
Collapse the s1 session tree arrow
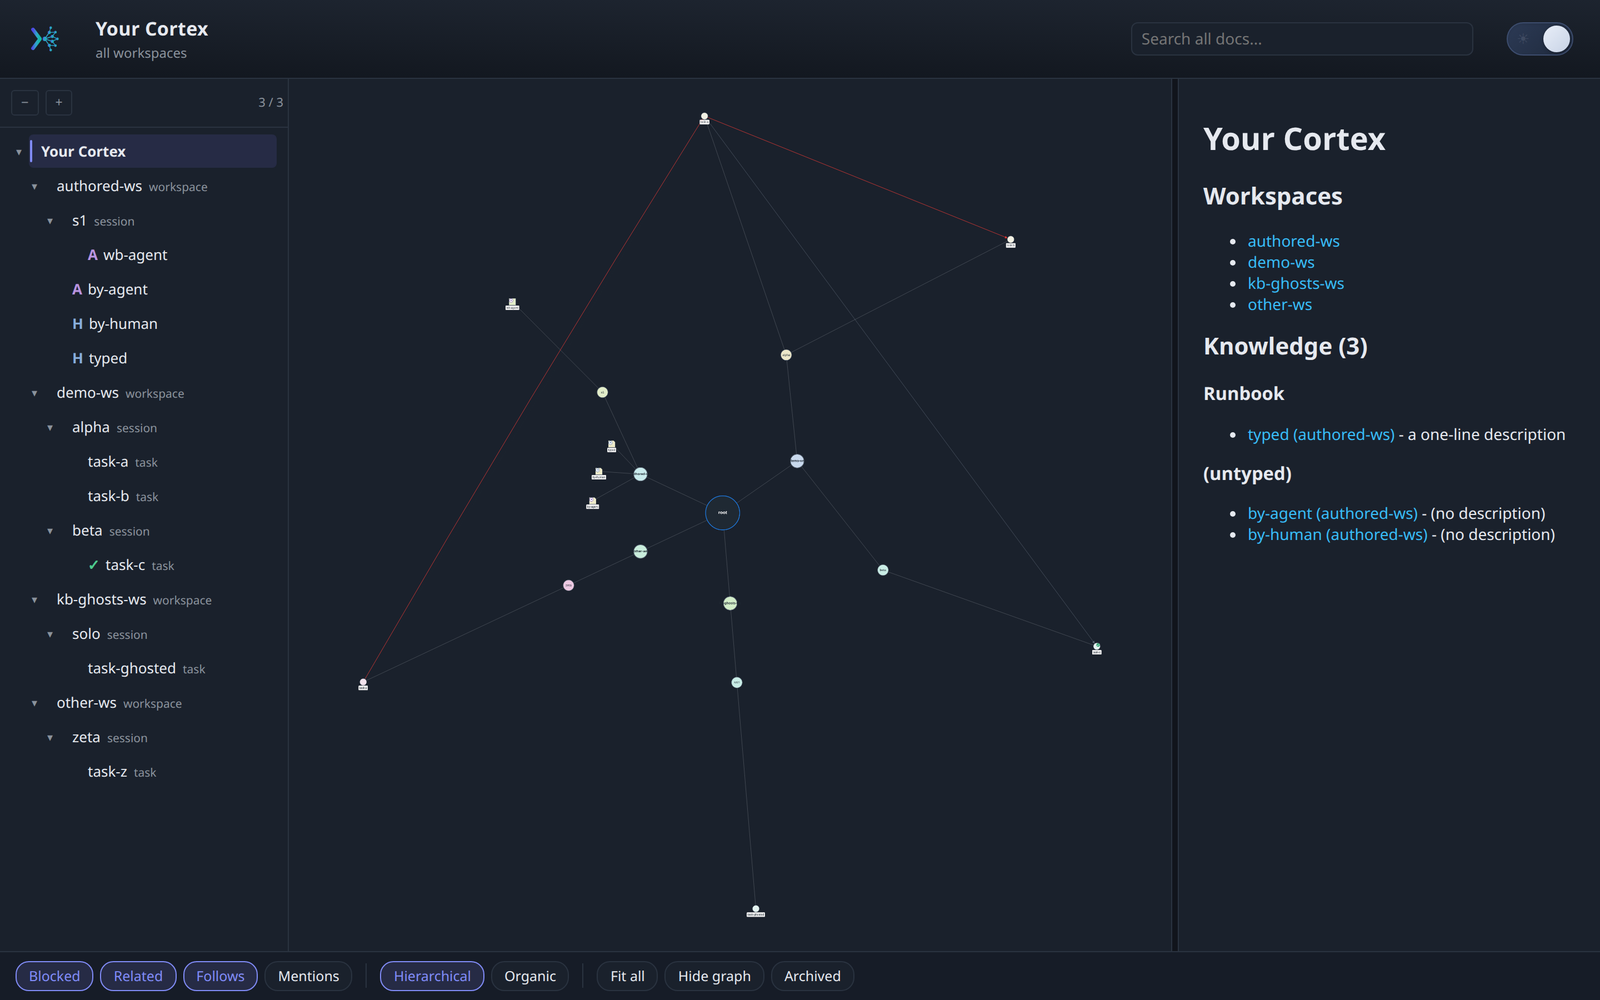click(x=50, y=221)
